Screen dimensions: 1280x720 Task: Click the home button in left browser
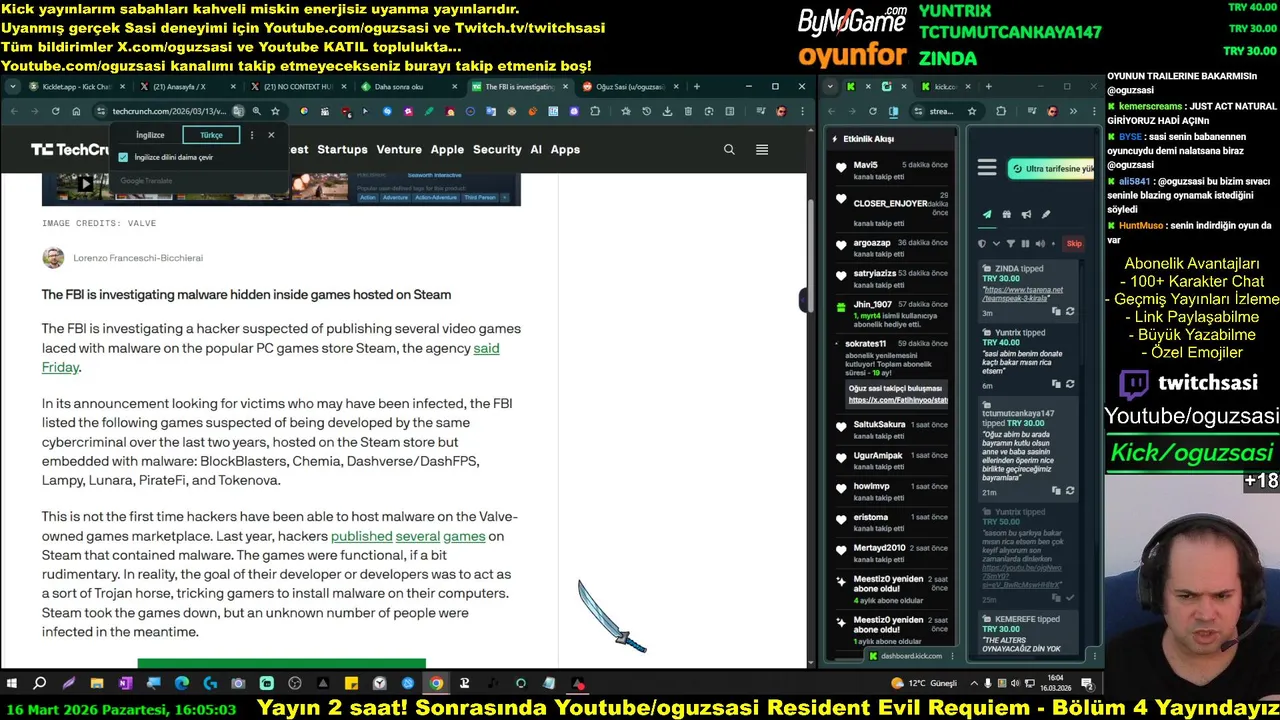[x=76, y=111]
